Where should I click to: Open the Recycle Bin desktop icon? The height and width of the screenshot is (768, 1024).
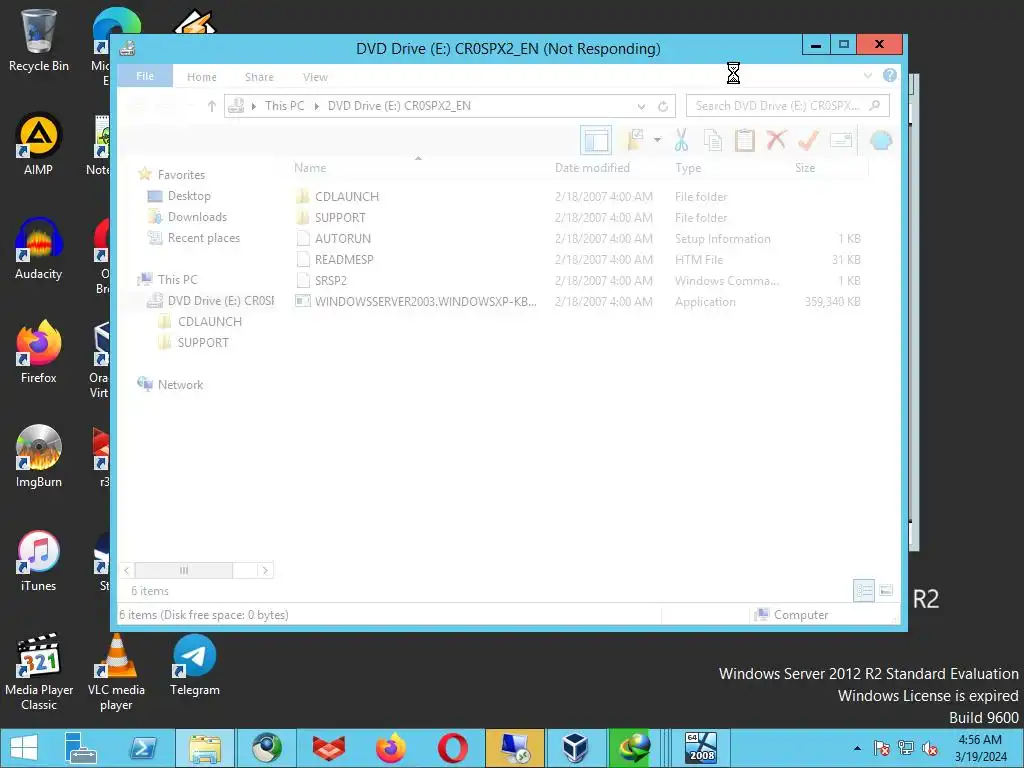pos(39,40)
